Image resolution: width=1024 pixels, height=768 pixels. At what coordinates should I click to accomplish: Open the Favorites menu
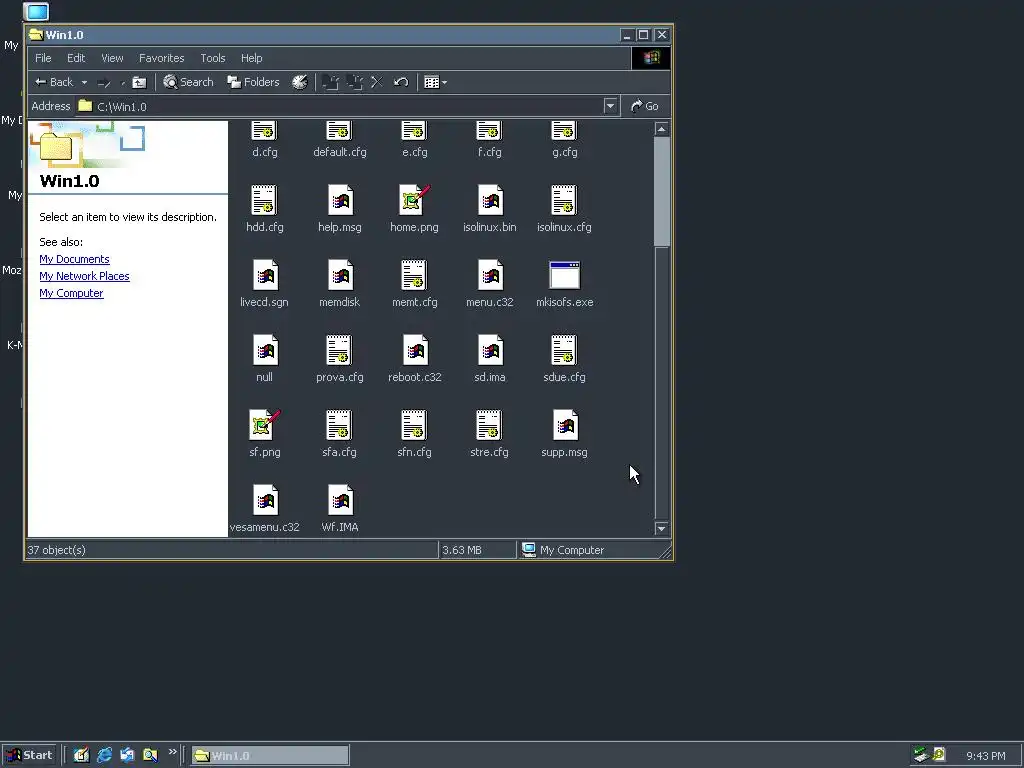tap(161, 58)
